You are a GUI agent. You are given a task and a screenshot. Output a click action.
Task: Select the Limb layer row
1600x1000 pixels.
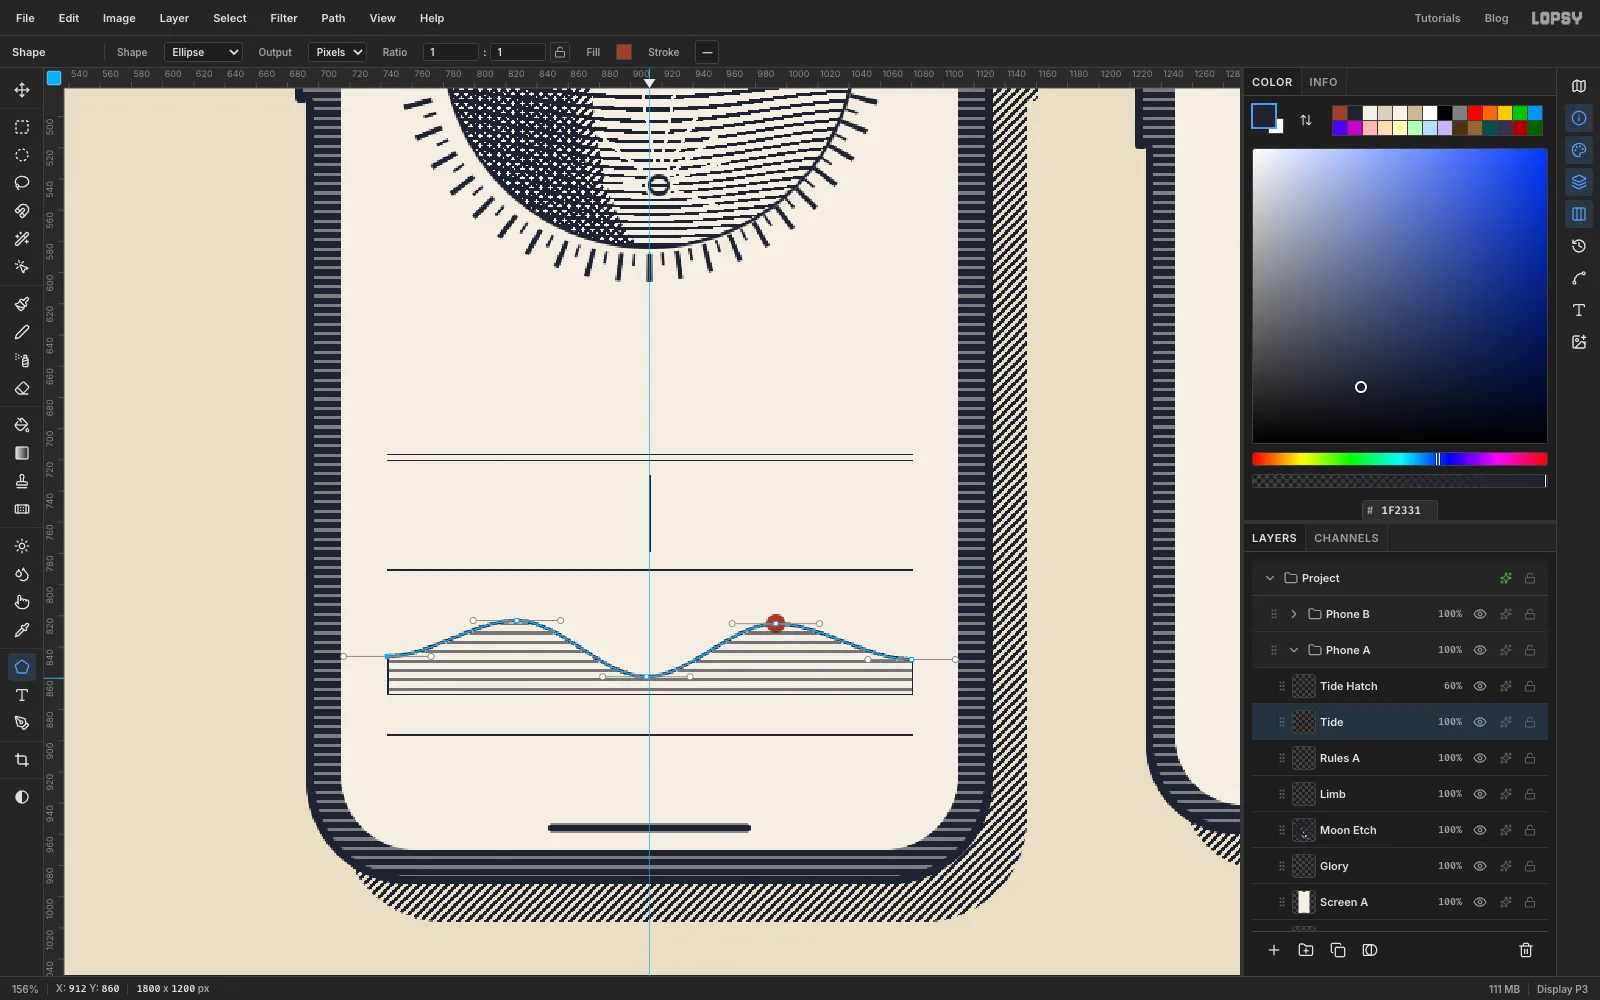1400,794
